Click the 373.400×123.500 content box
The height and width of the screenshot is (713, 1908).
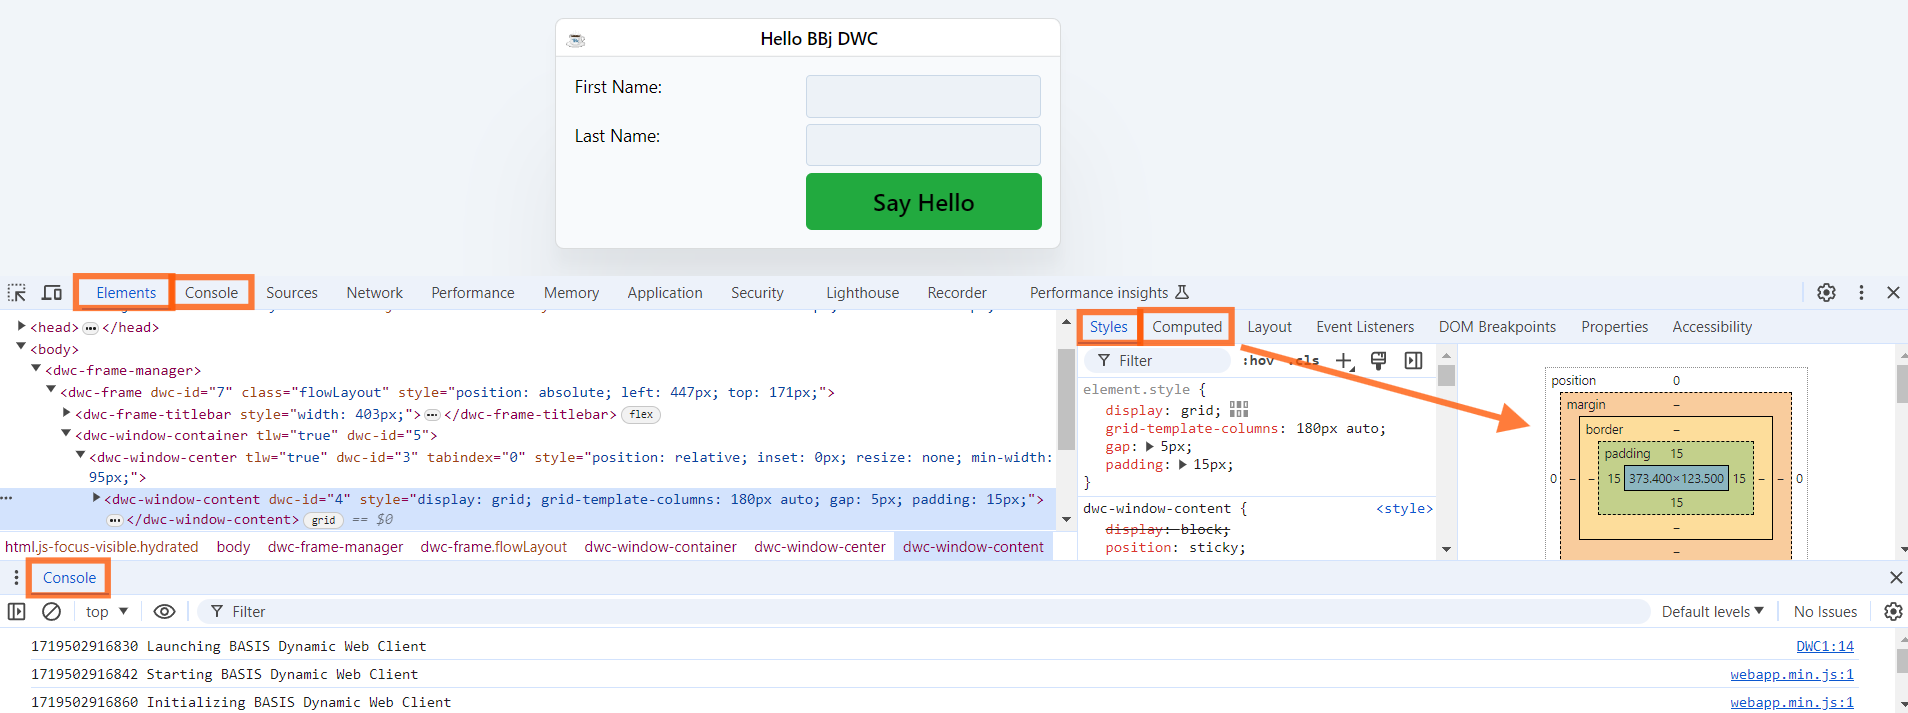pyautogui.click(x=1676, y=478)
